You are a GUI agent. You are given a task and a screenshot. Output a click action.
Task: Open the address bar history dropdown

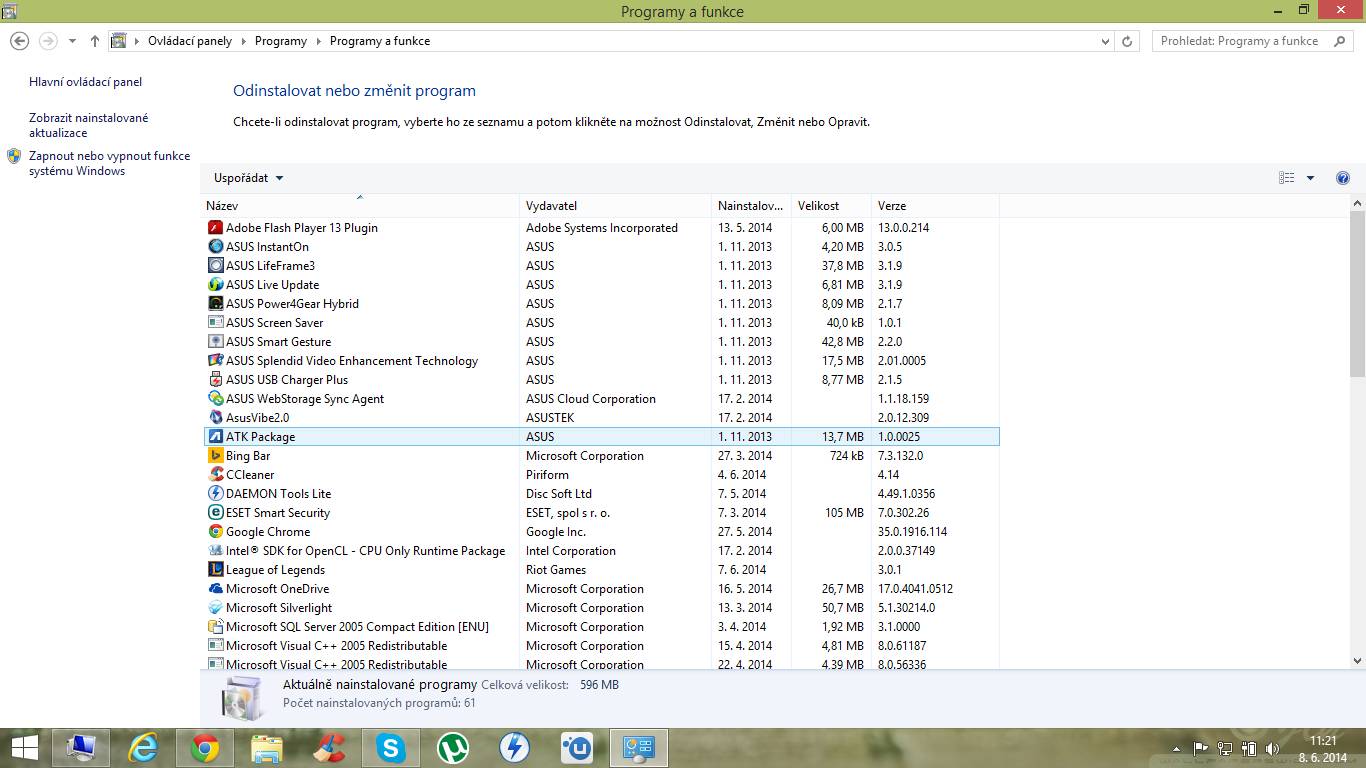(1105, 41)
